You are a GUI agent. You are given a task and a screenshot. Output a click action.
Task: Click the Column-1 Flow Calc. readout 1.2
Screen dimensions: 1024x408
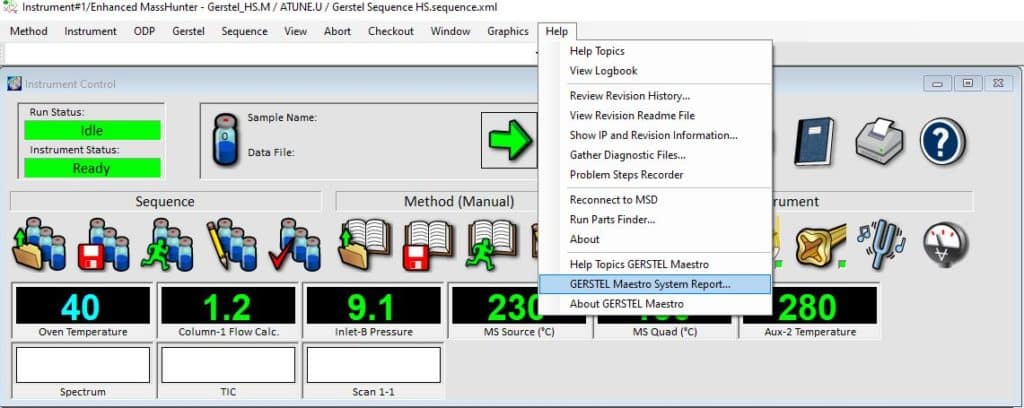pyautogui.click(x=229, y=306)
